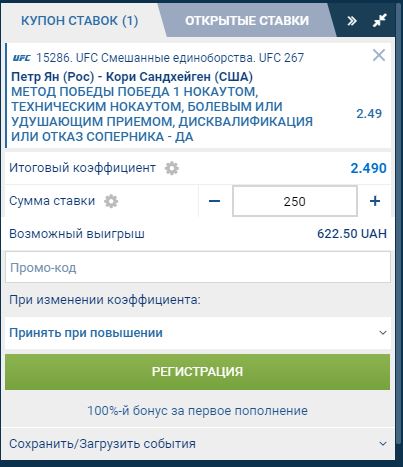
Task: Open settings gear next to Итоговый коэффициент
Action: coord(172,168)
